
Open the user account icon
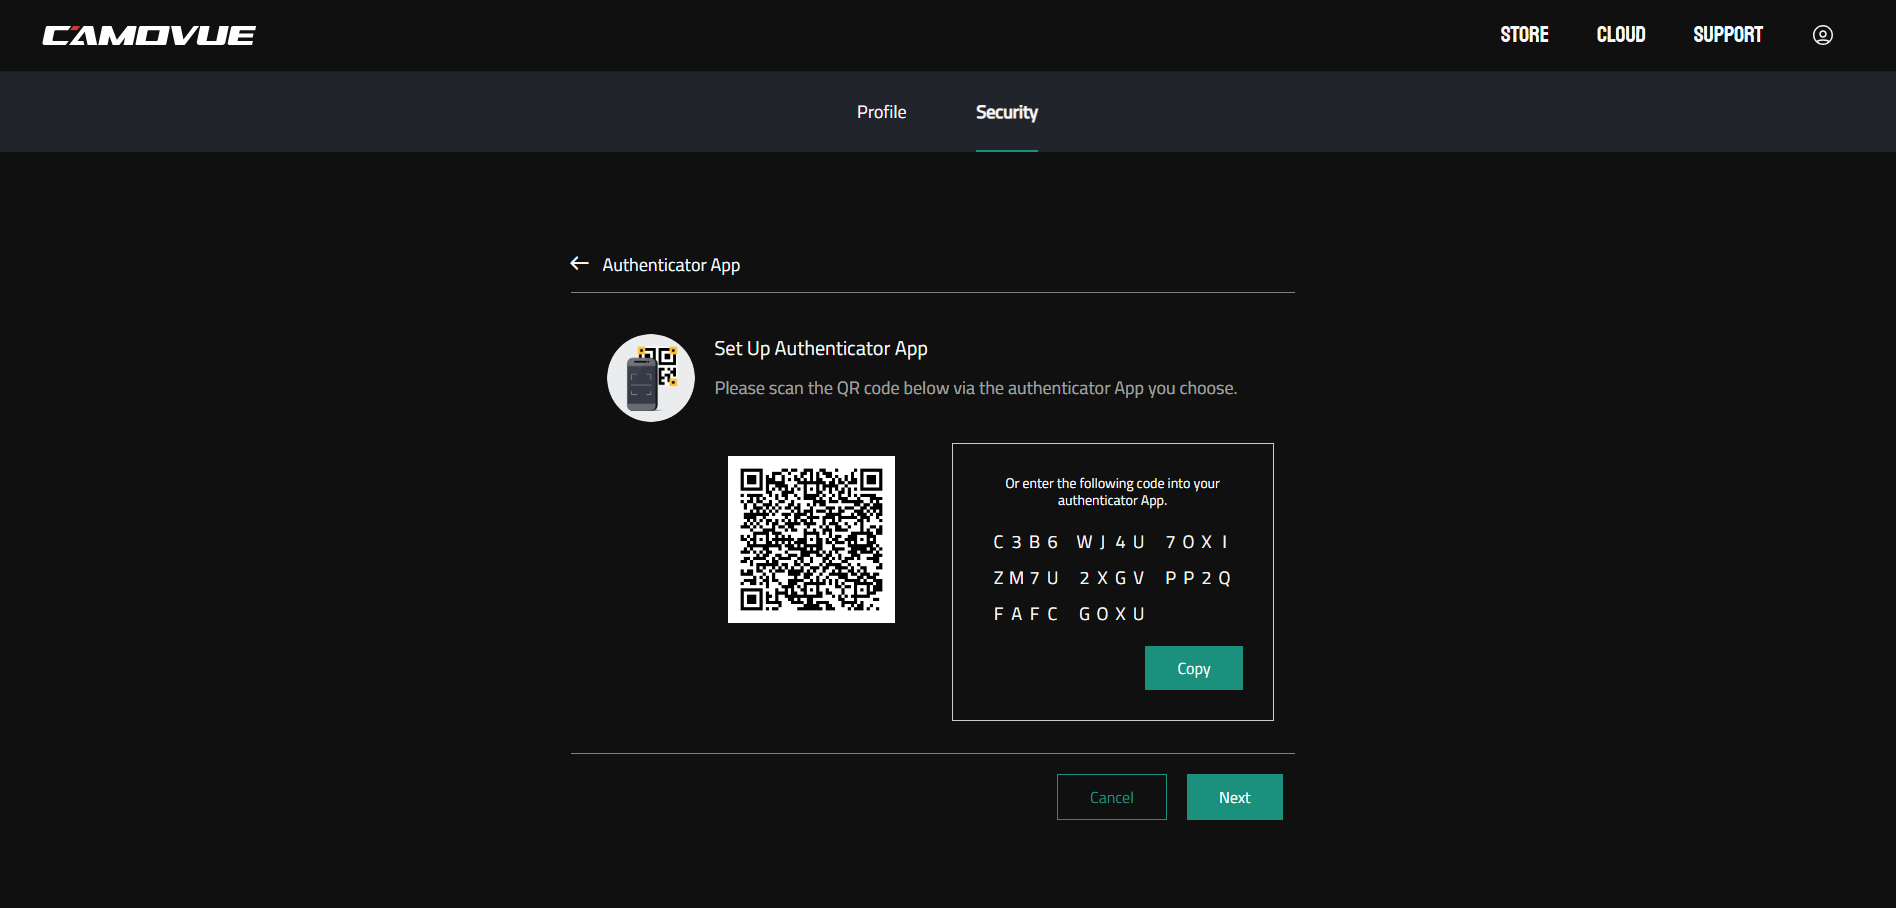[x=1823, y=35]
